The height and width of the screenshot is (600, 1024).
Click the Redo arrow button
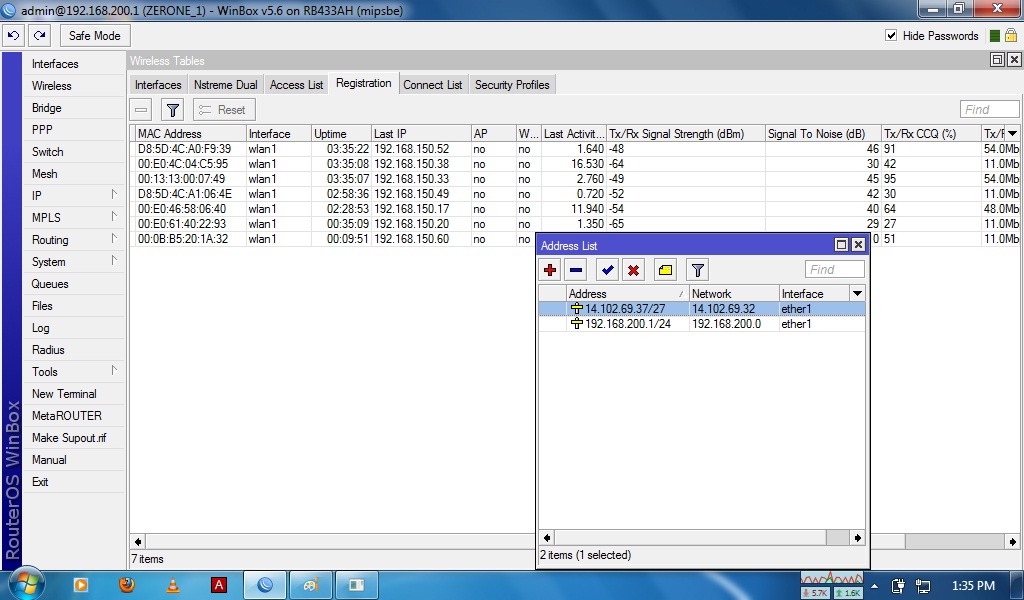(x=39, y=36)
